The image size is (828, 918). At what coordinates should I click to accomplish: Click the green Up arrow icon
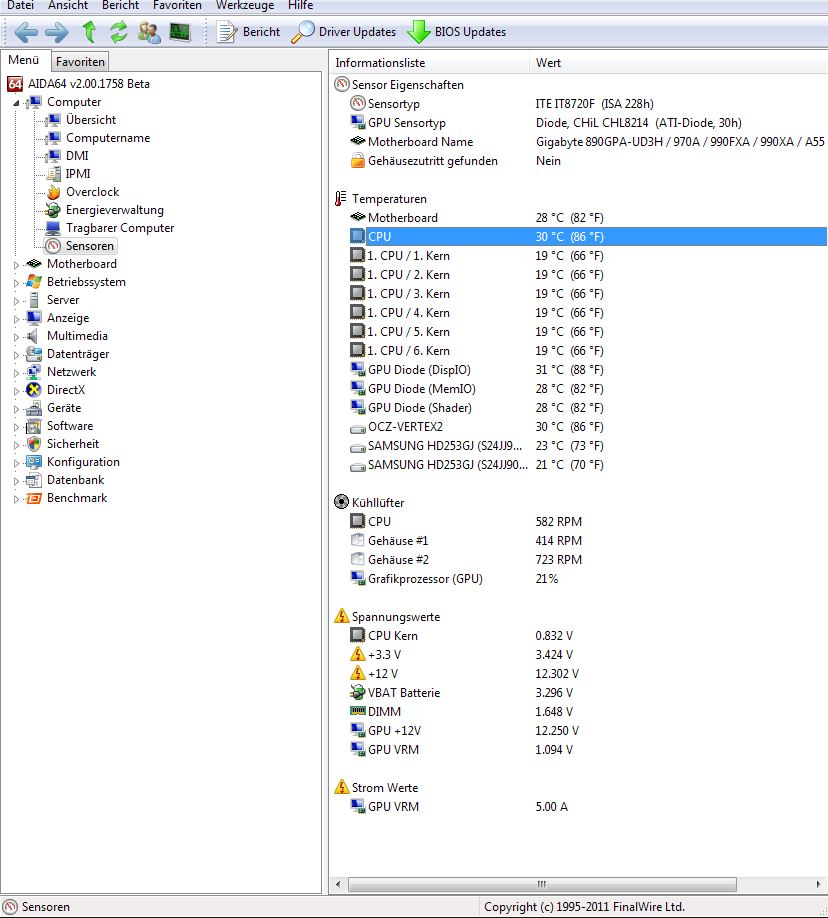(x=89, y=32)
